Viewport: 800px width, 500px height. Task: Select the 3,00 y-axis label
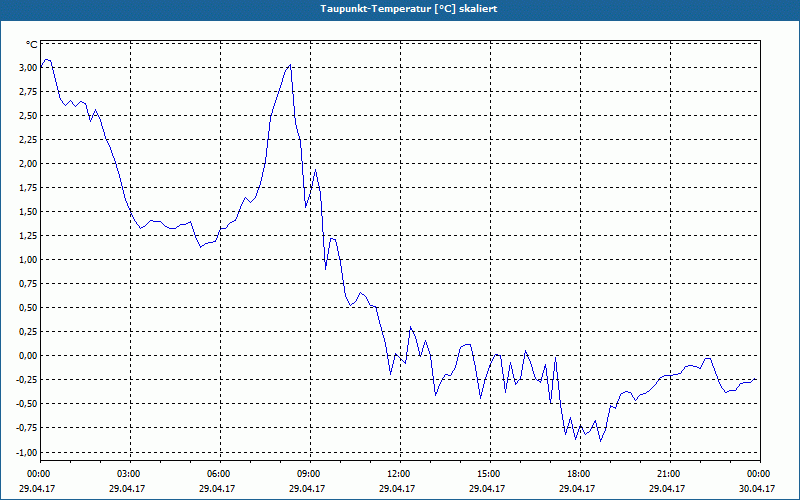click(28, 67)
